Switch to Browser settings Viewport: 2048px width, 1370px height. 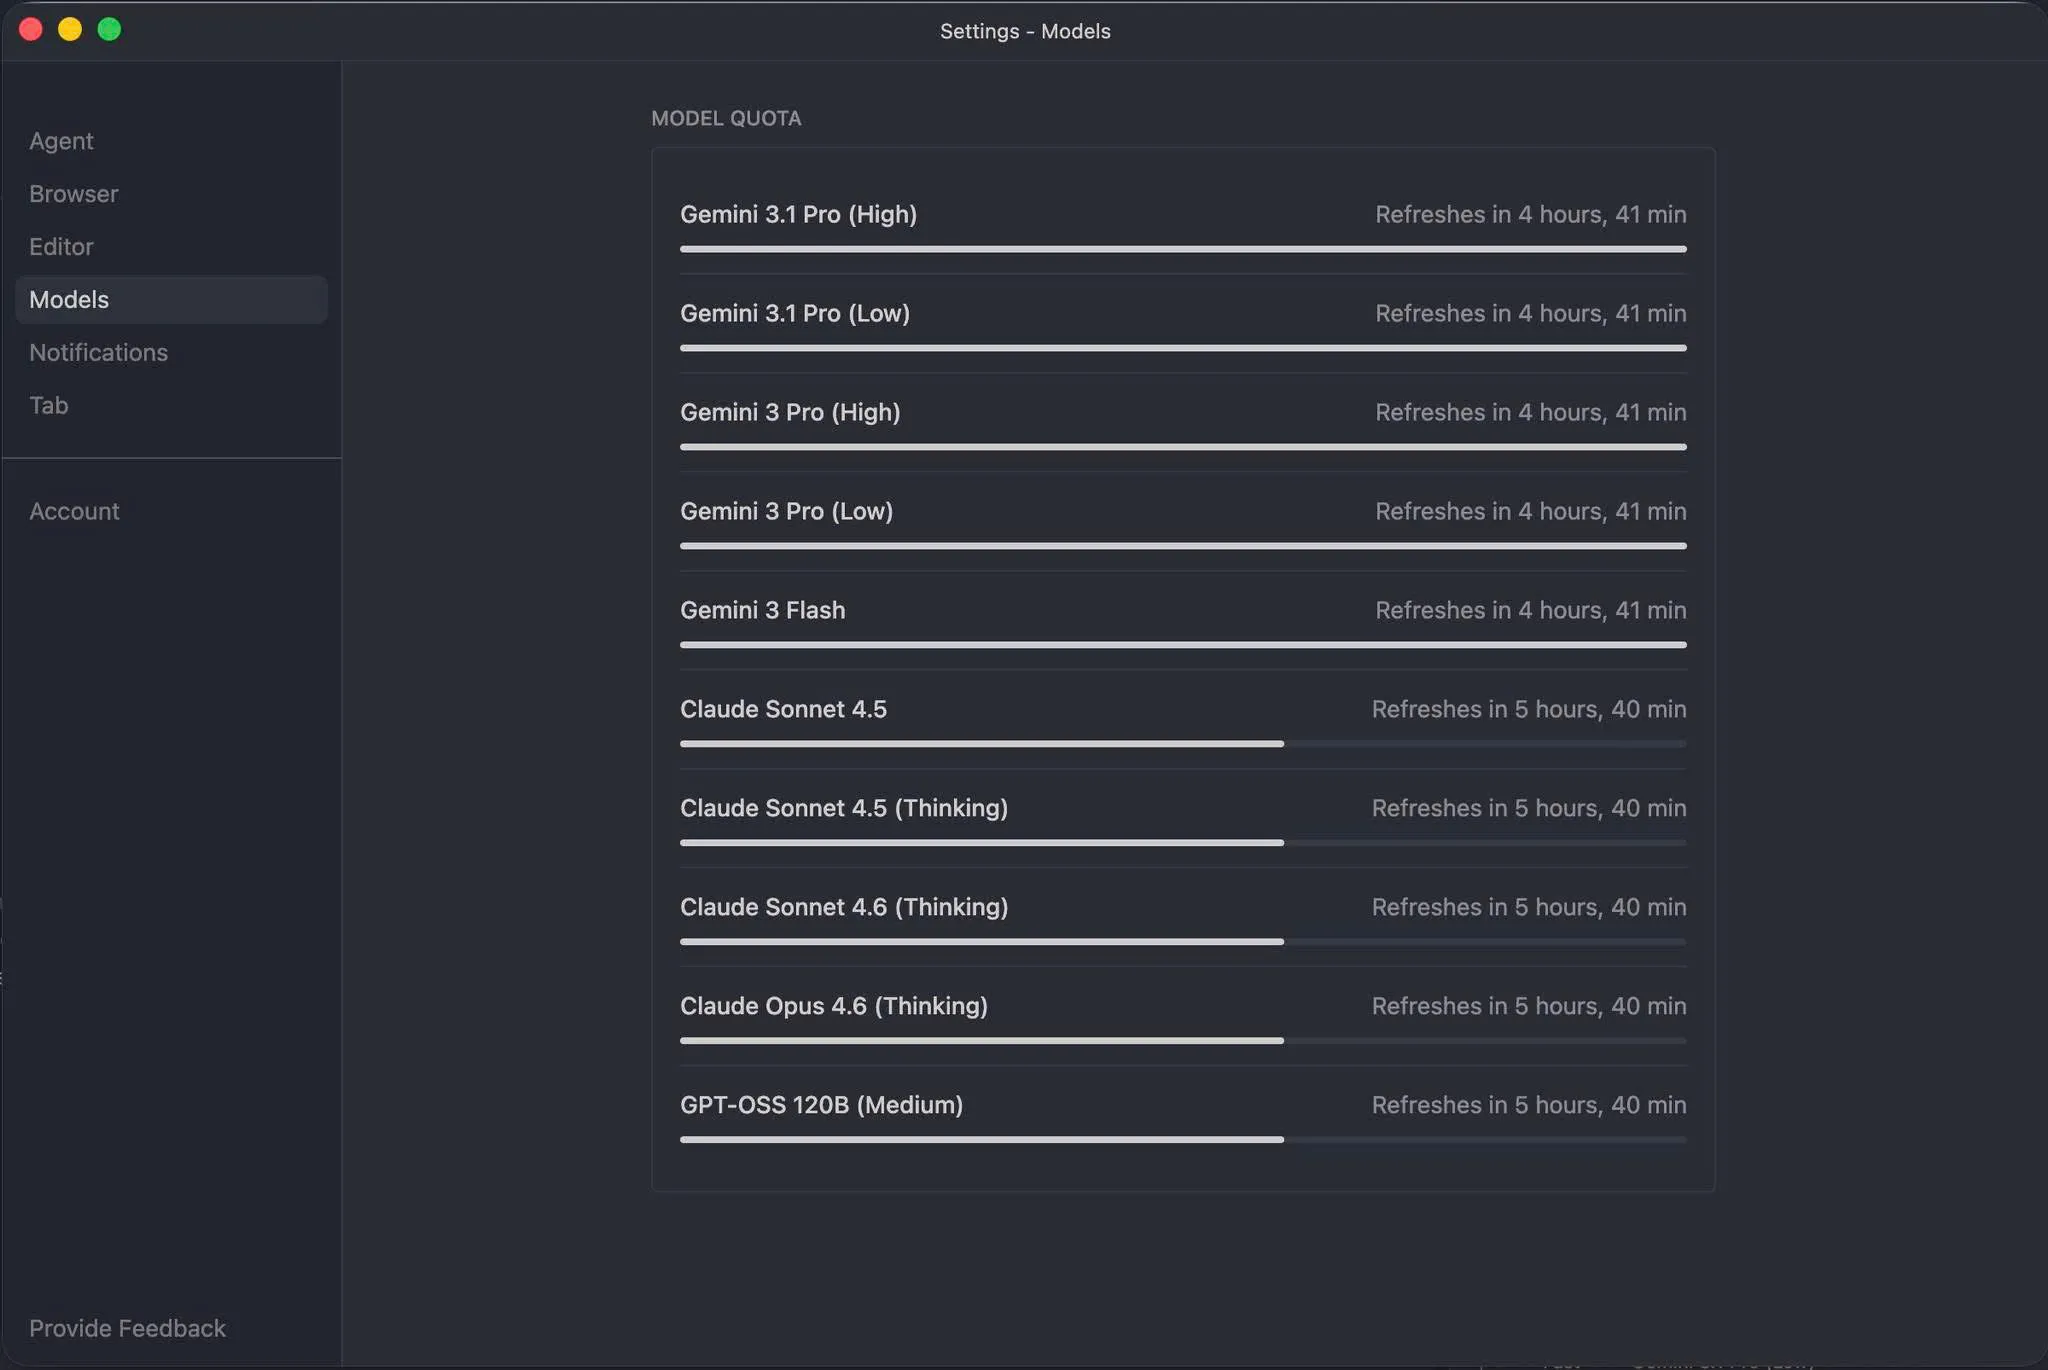pos(73,194)
